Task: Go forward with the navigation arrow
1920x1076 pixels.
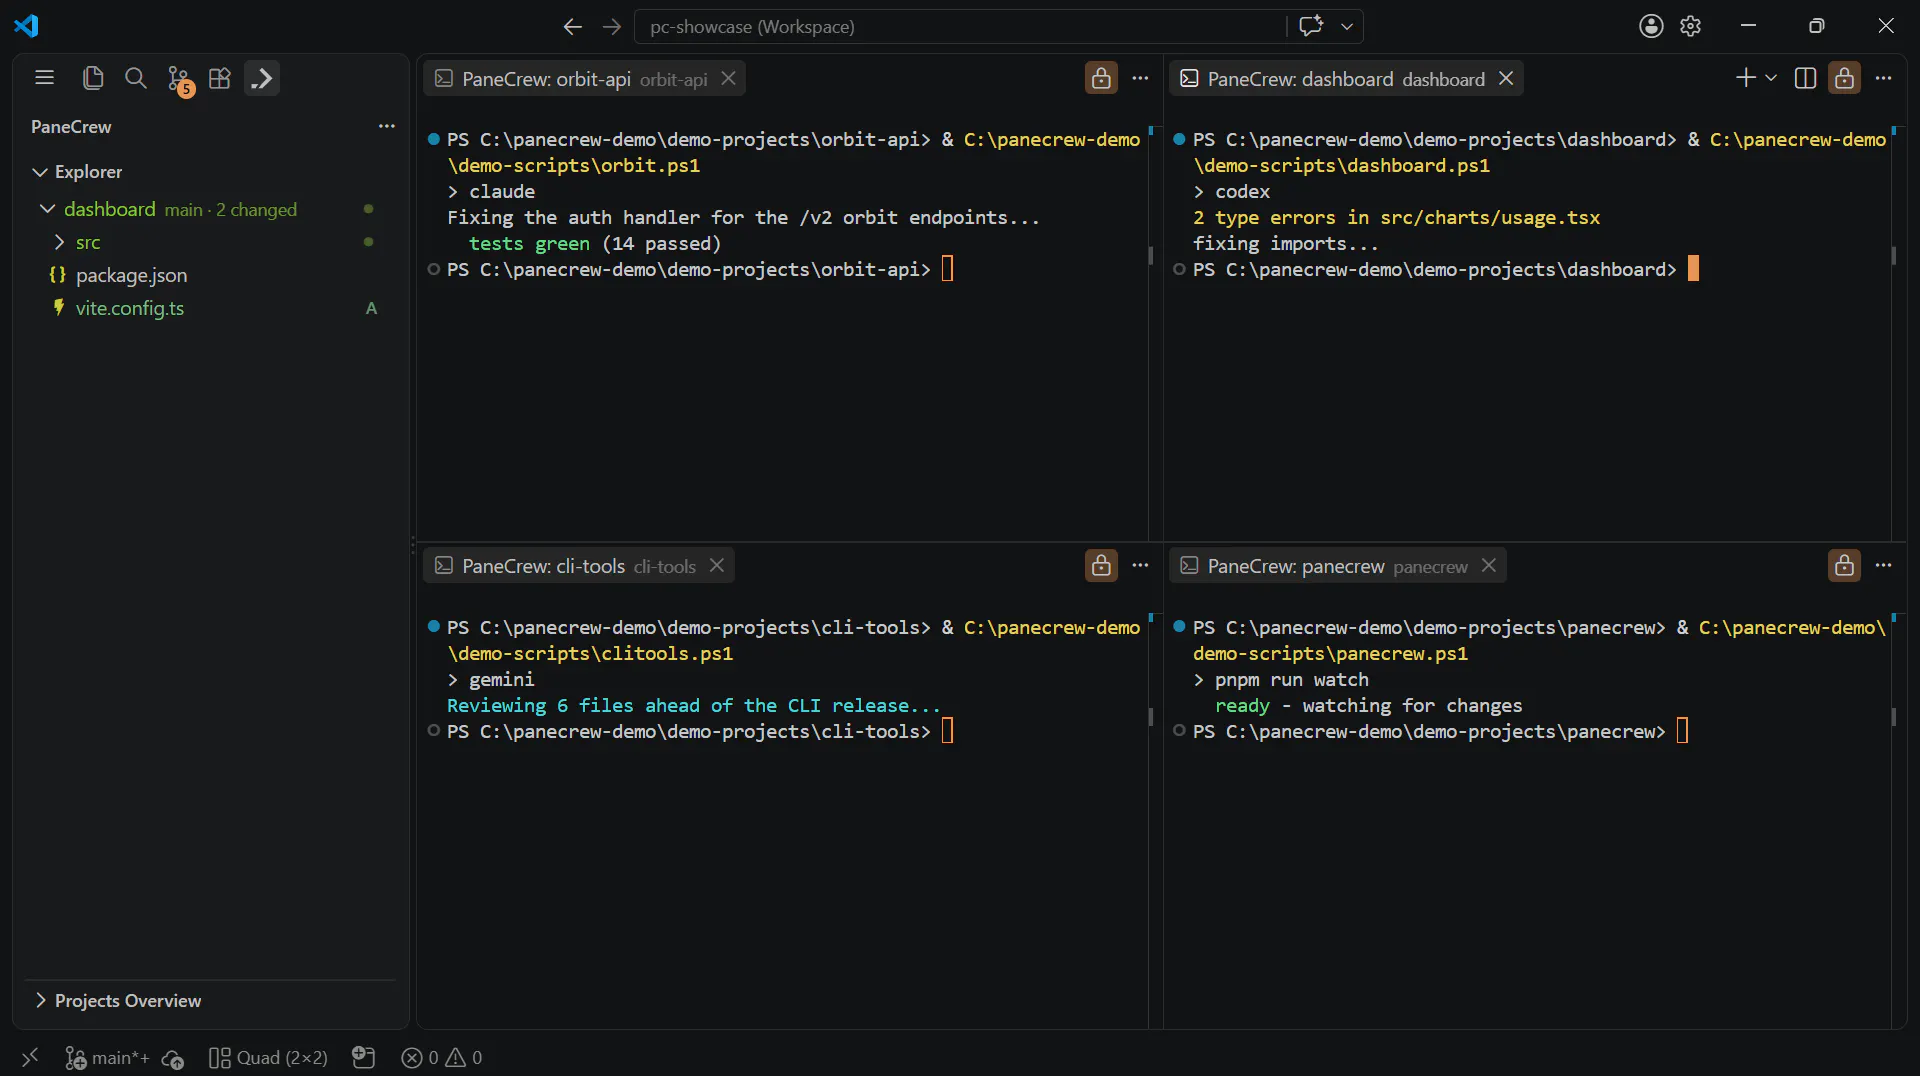Action: 612,26
